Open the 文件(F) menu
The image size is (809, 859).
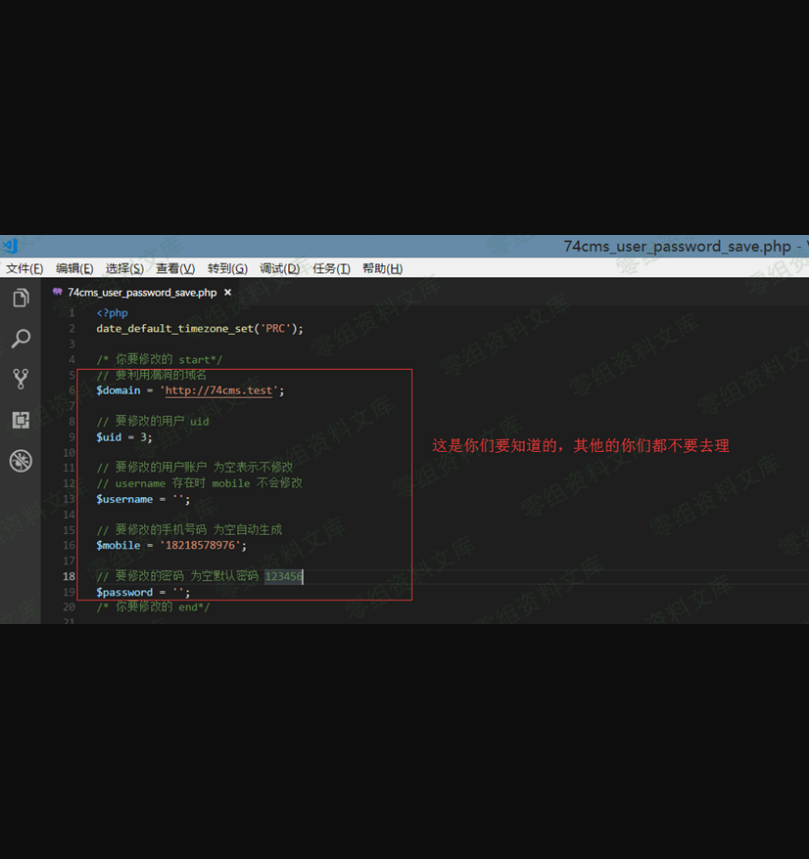click(24, 268)
